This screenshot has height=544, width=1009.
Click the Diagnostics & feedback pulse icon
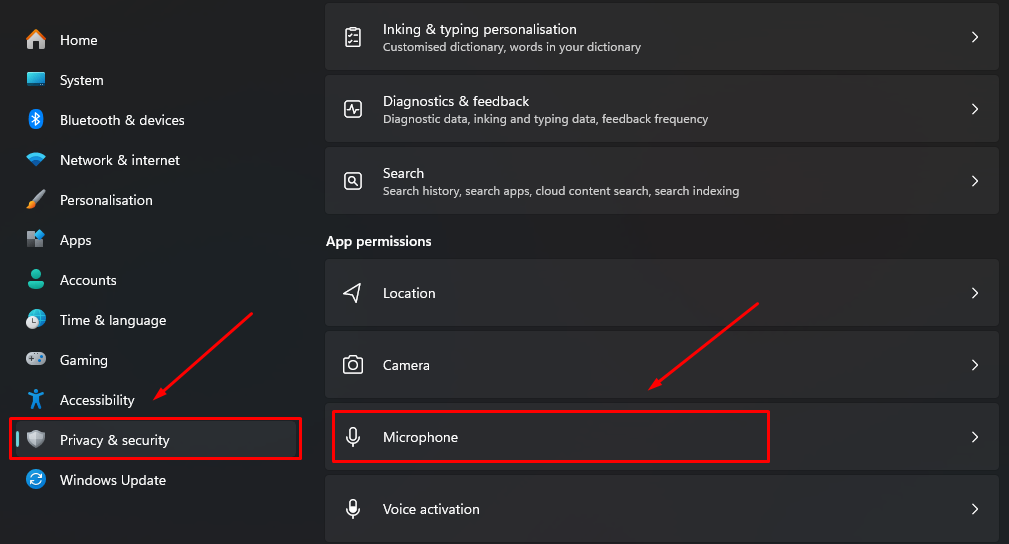tap(353, 109)
